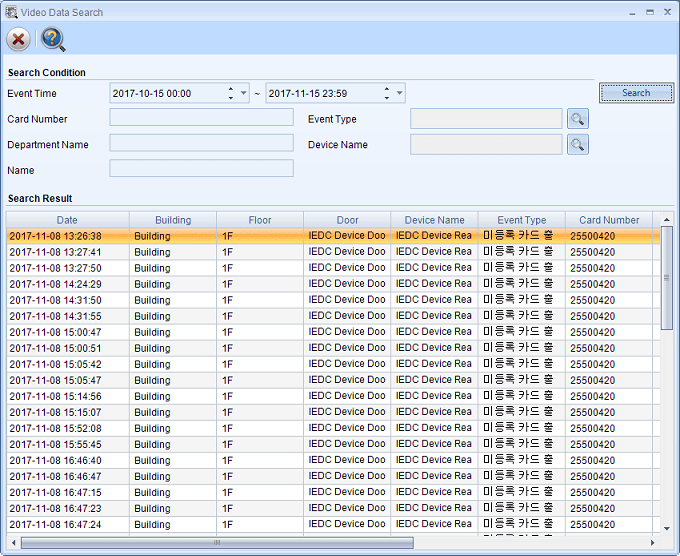Viewport: 680px width, 556px height.
Task: Click the red X close toolbar icon
Action: (18, 39)
